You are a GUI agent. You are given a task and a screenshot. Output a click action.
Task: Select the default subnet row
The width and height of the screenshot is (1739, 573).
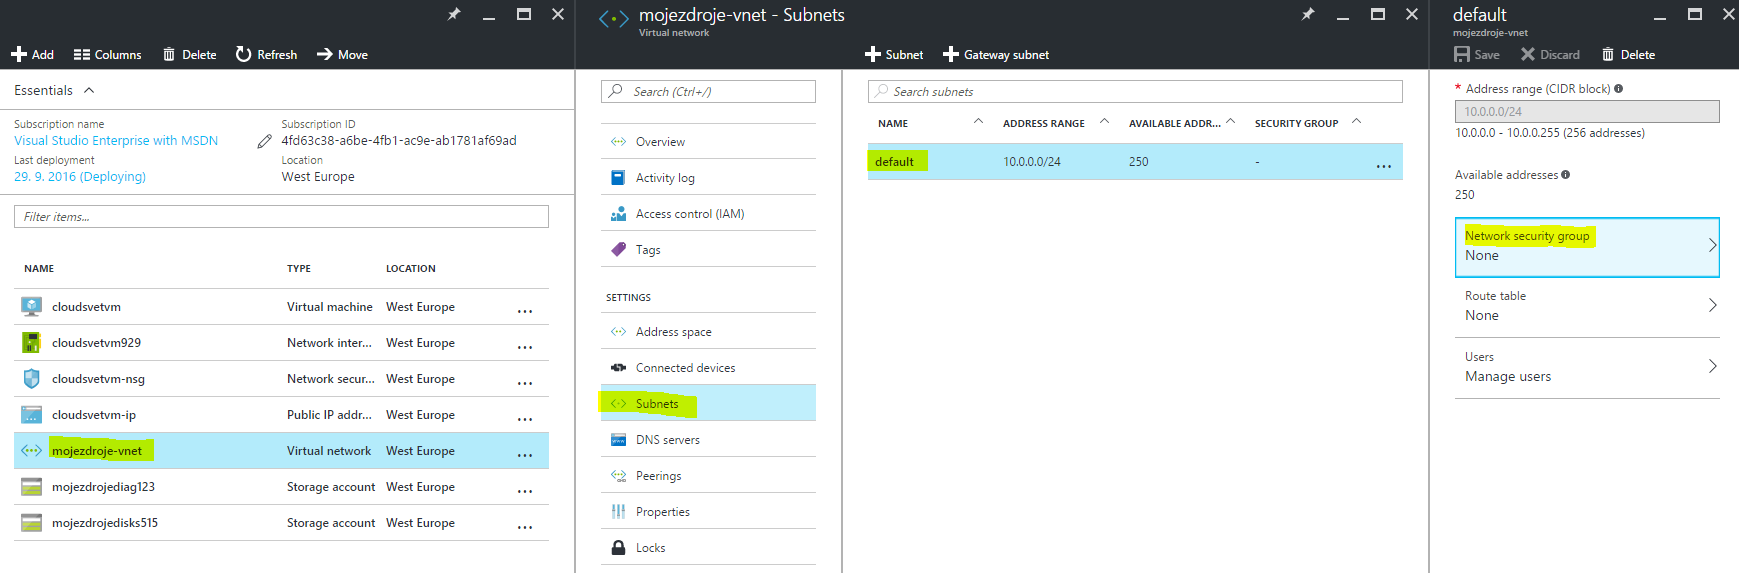[1135, 162]
